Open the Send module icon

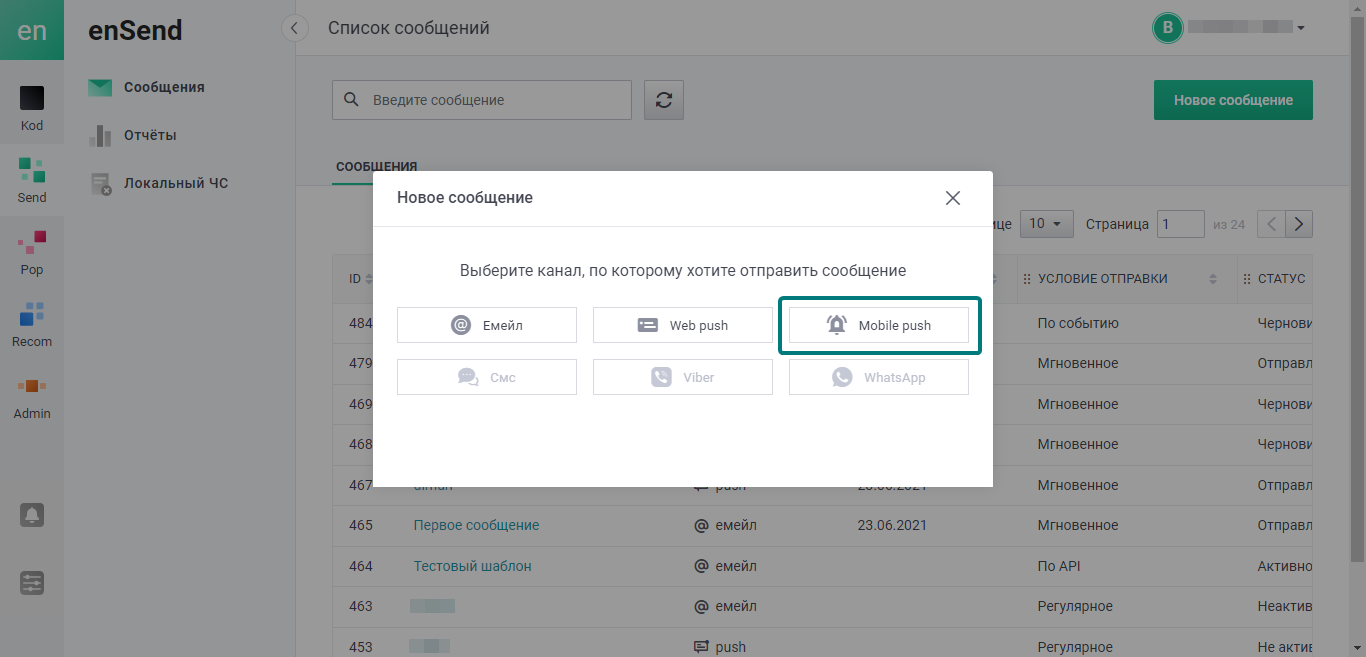(x=32, y=180)
